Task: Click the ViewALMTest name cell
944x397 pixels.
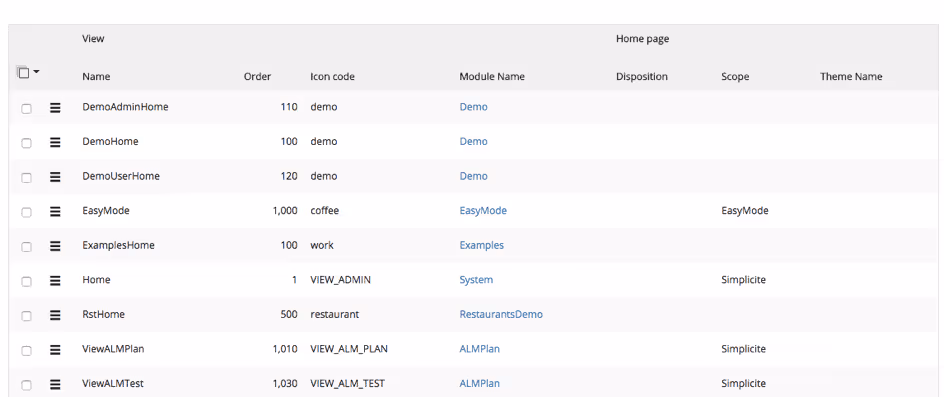Action: [113, 384]
